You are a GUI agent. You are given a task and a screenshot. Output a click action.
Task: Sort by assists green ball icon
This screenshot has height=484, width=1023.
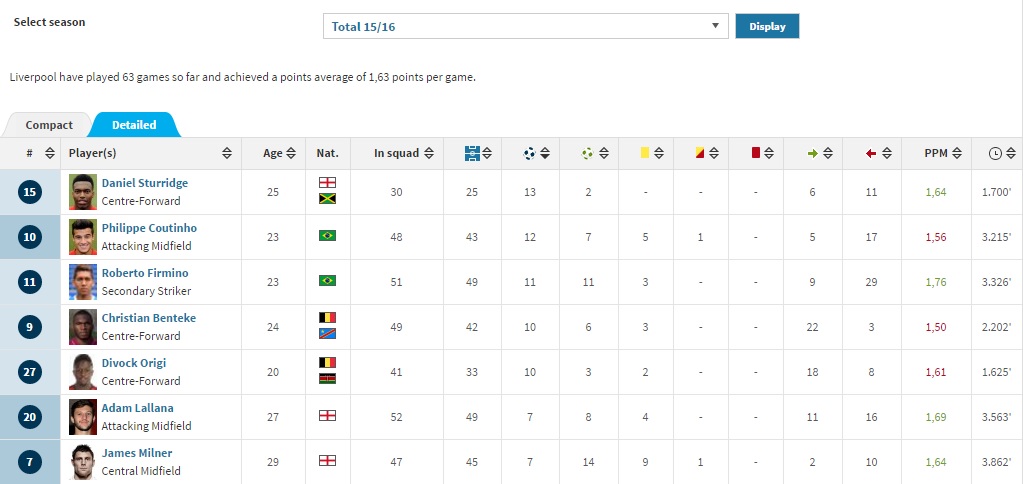(588, 154)
